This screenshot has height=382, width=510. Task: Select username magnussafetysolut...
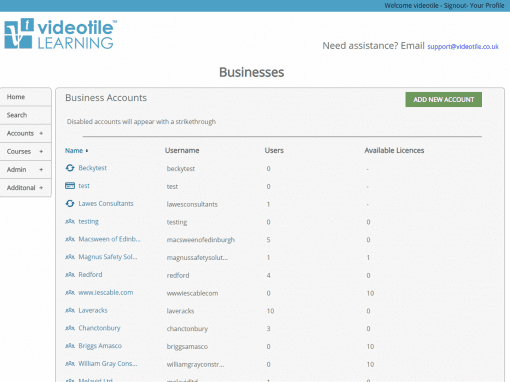(197, 257)
